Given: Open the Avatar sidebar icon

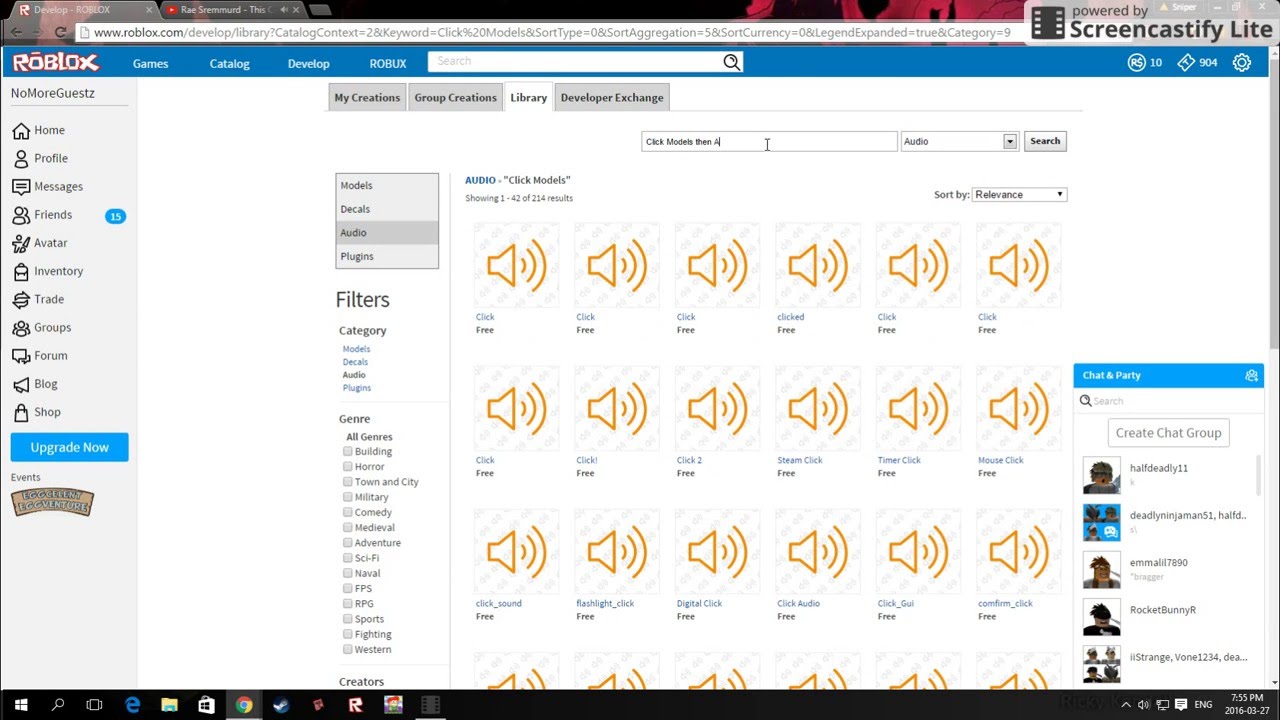Looking at the screenshot, I should click(21, 243).
